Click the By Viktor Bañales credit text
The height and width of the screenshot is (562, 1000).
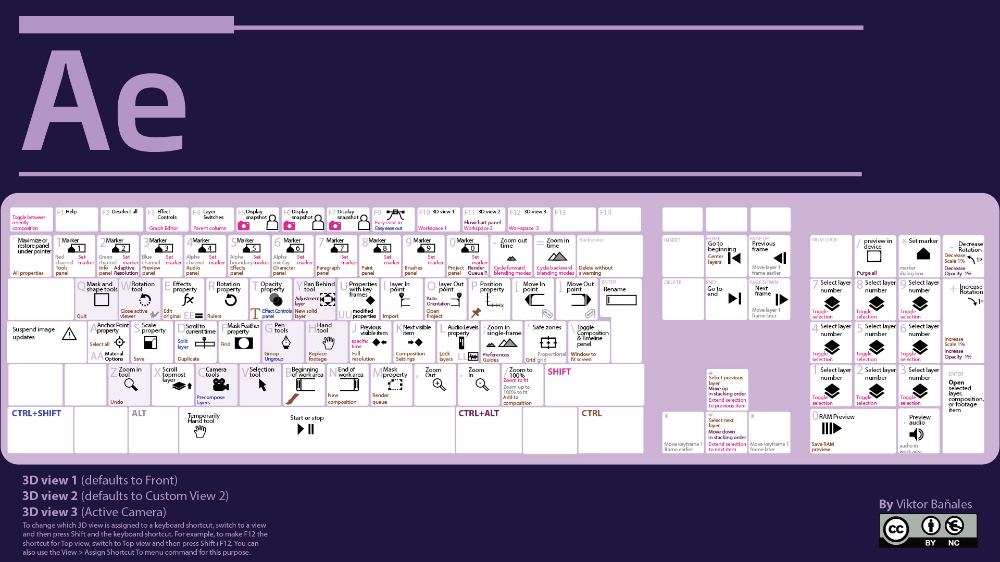click(x=925, y=504)
